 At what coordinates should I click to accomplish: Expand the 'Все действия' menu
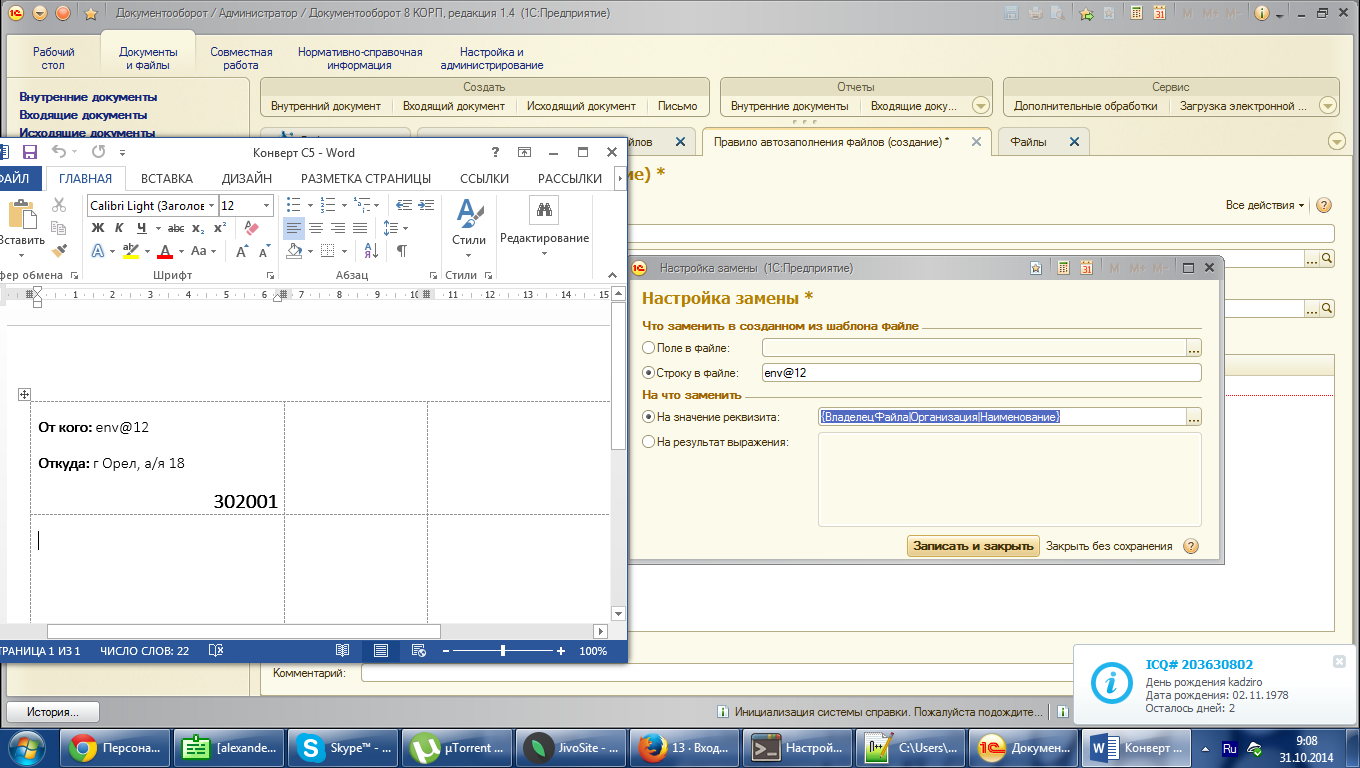point(1265,205)
